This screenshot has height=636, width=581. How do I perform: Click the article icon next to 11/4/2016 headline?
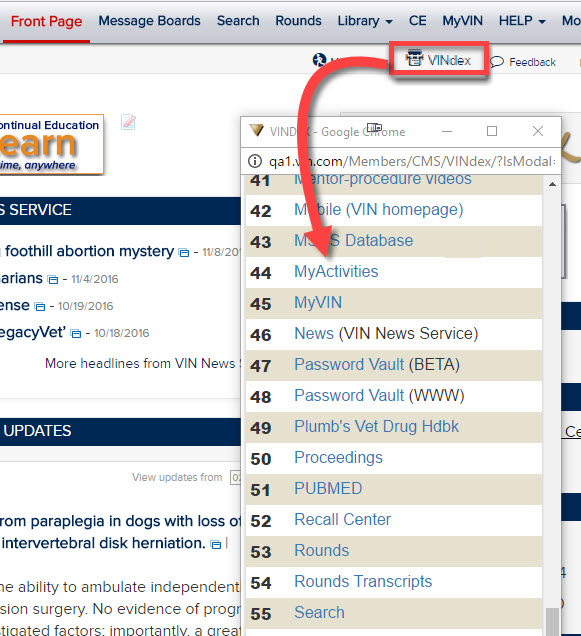pos(53,279)
